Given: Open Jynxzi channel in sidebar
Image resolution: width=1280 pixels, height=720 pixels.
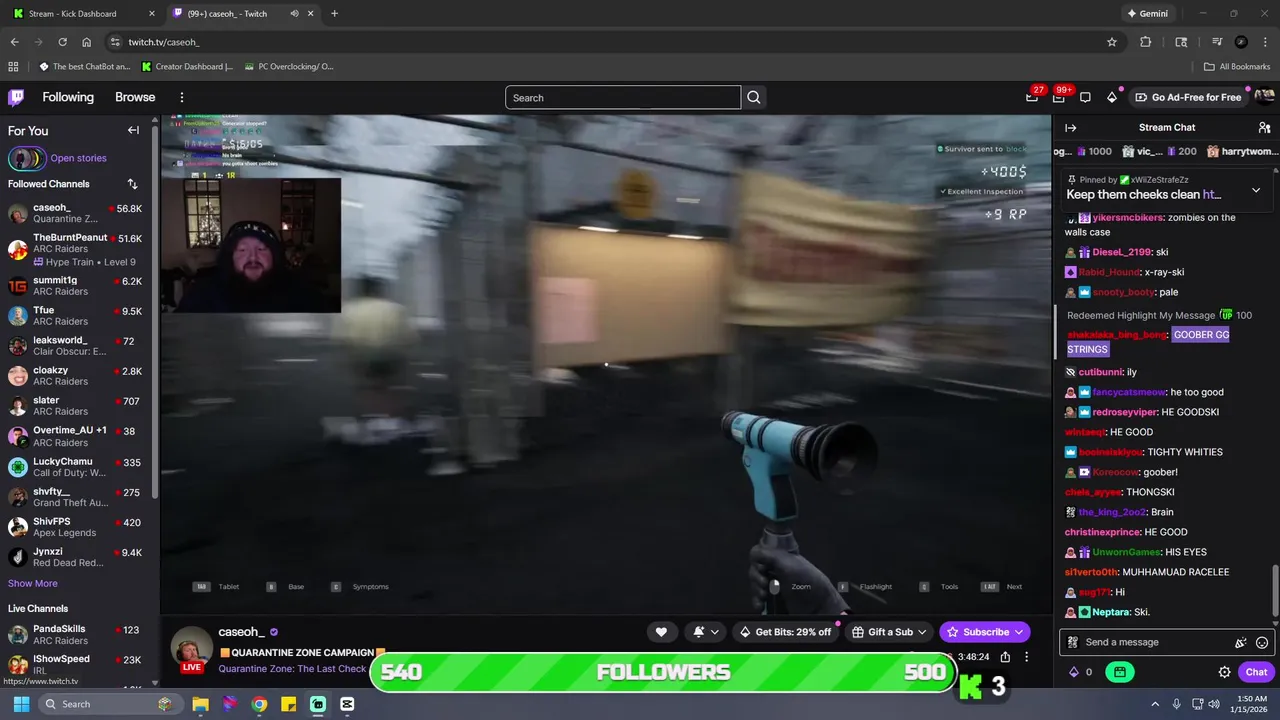Looking at the screenshot, I should coord(76,557).
